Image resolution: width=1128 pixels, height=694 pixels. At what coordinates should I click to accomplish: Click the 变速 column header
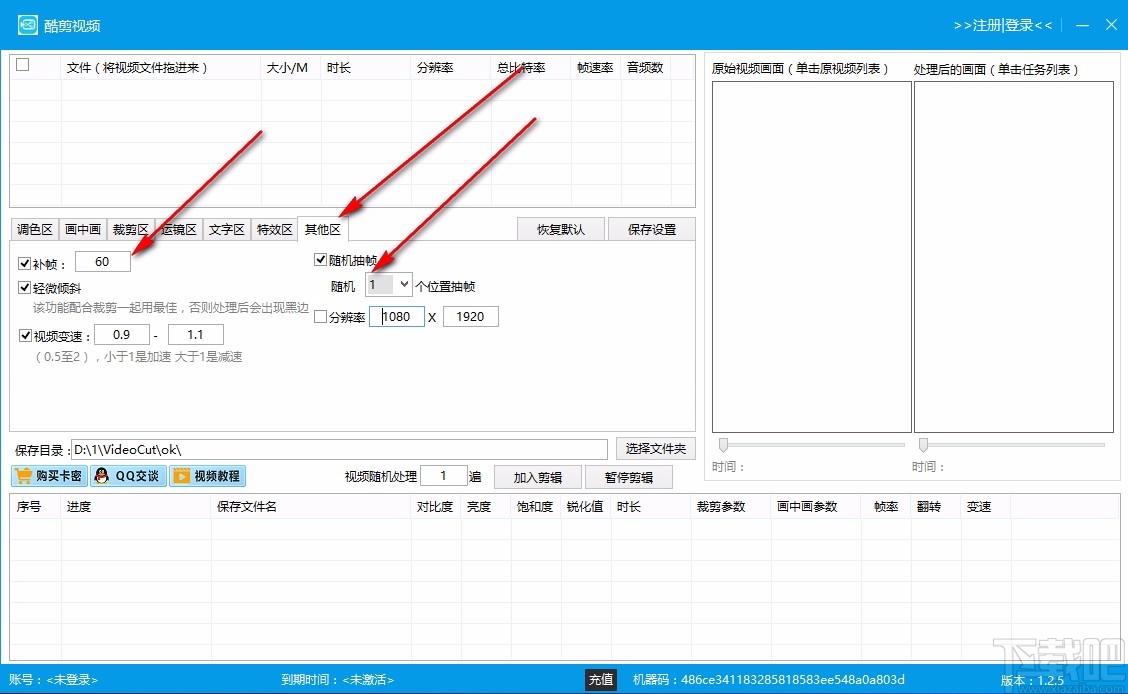(x=986, y=506)
